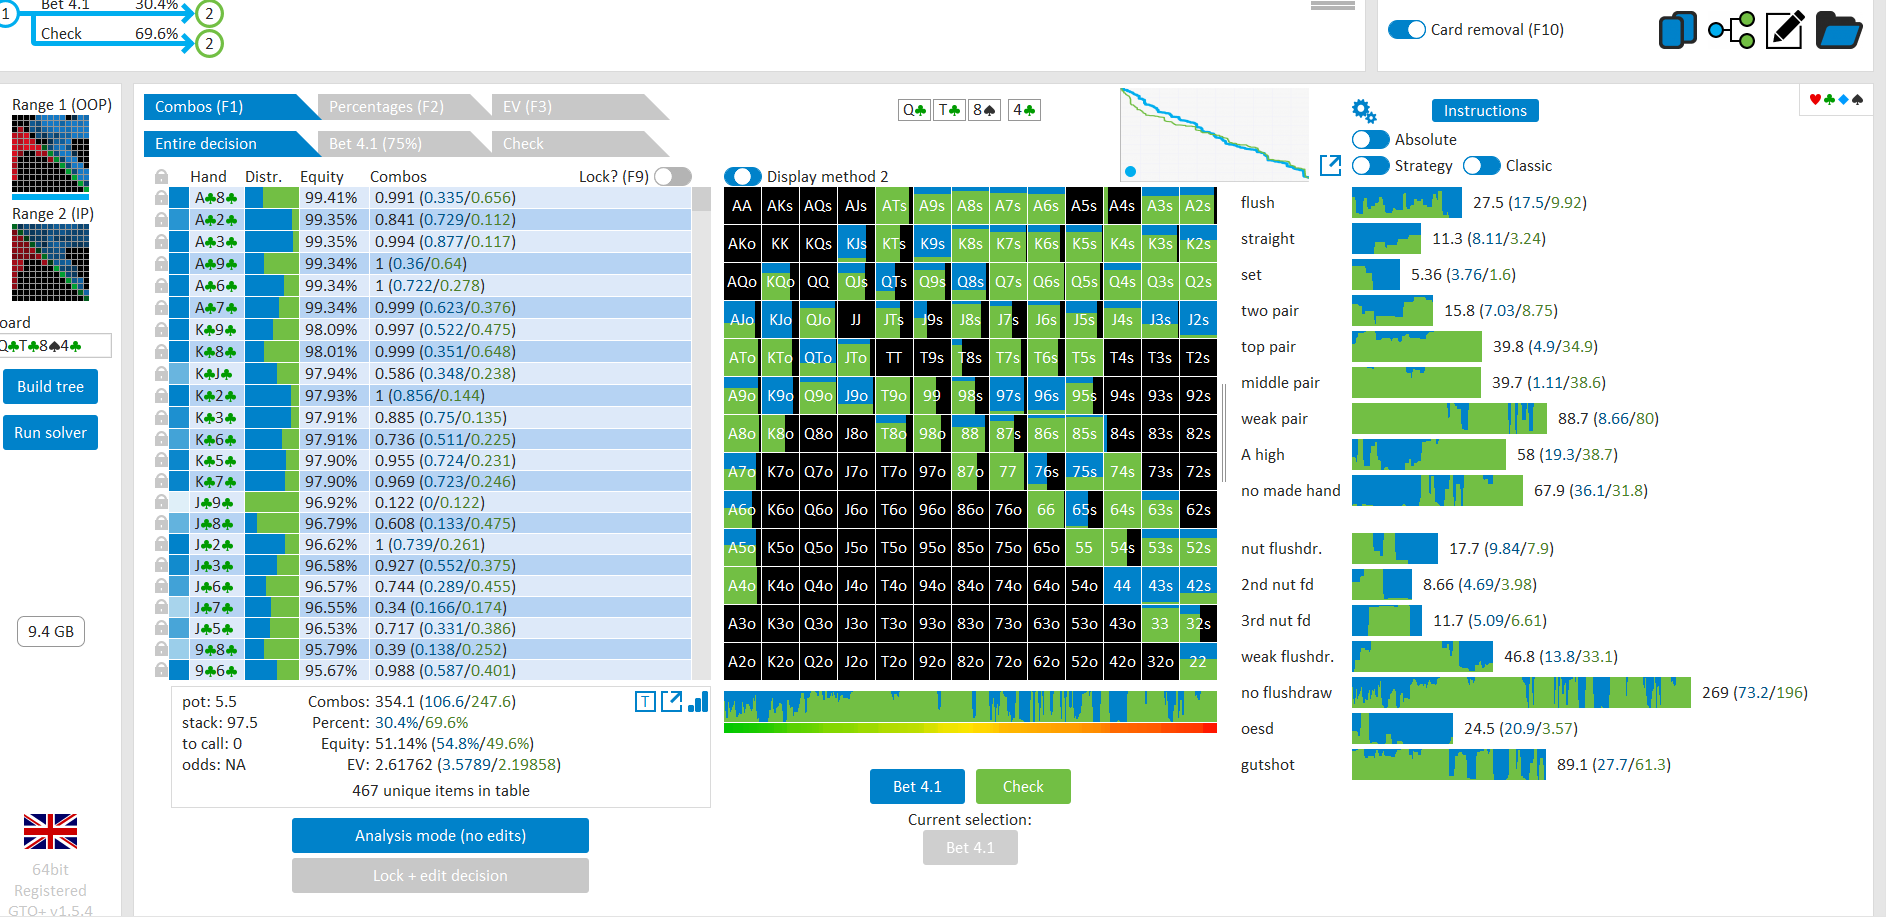
Task: Click the flush category bar
Action: (1406, 203)
